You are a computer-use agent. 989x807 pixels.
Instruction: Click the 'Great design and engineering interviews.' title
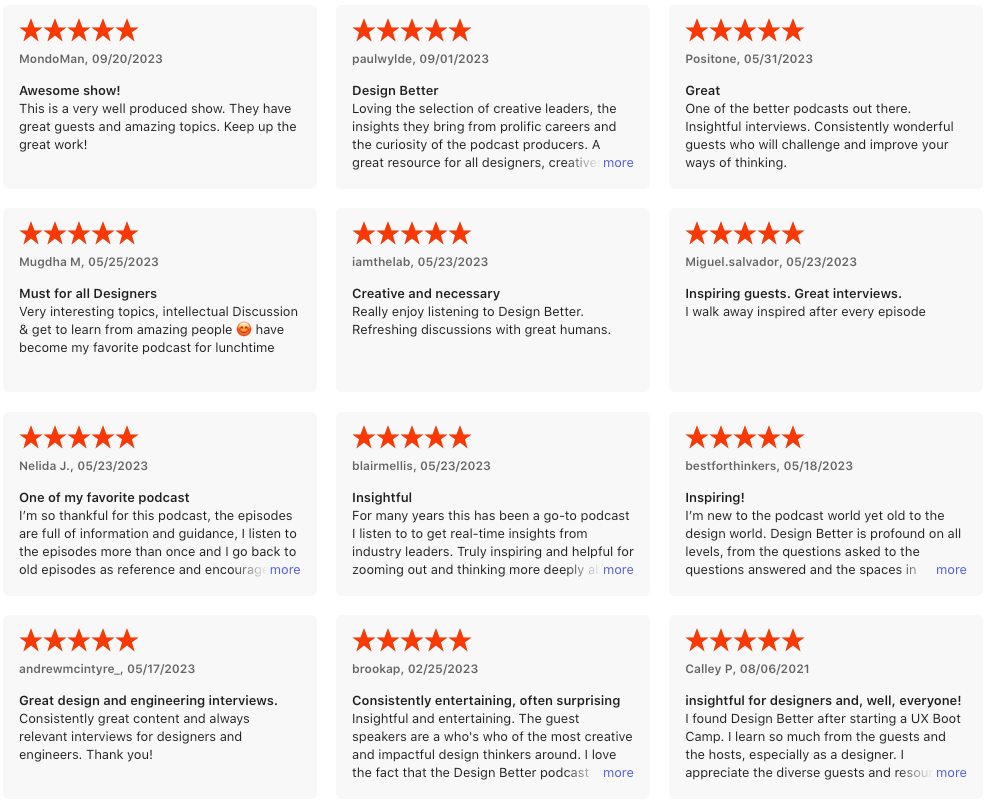point(148,701)
